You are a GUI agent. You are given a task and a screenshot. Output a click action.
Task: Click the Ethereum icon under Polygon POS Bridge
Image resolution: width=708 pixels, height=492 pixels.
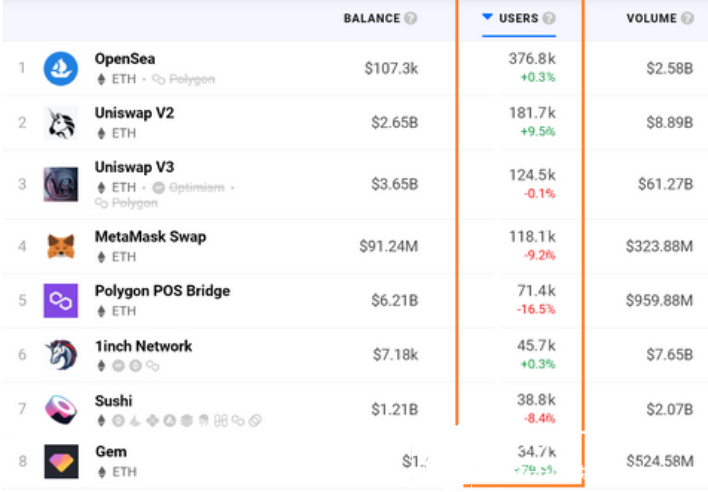(102, 311)
